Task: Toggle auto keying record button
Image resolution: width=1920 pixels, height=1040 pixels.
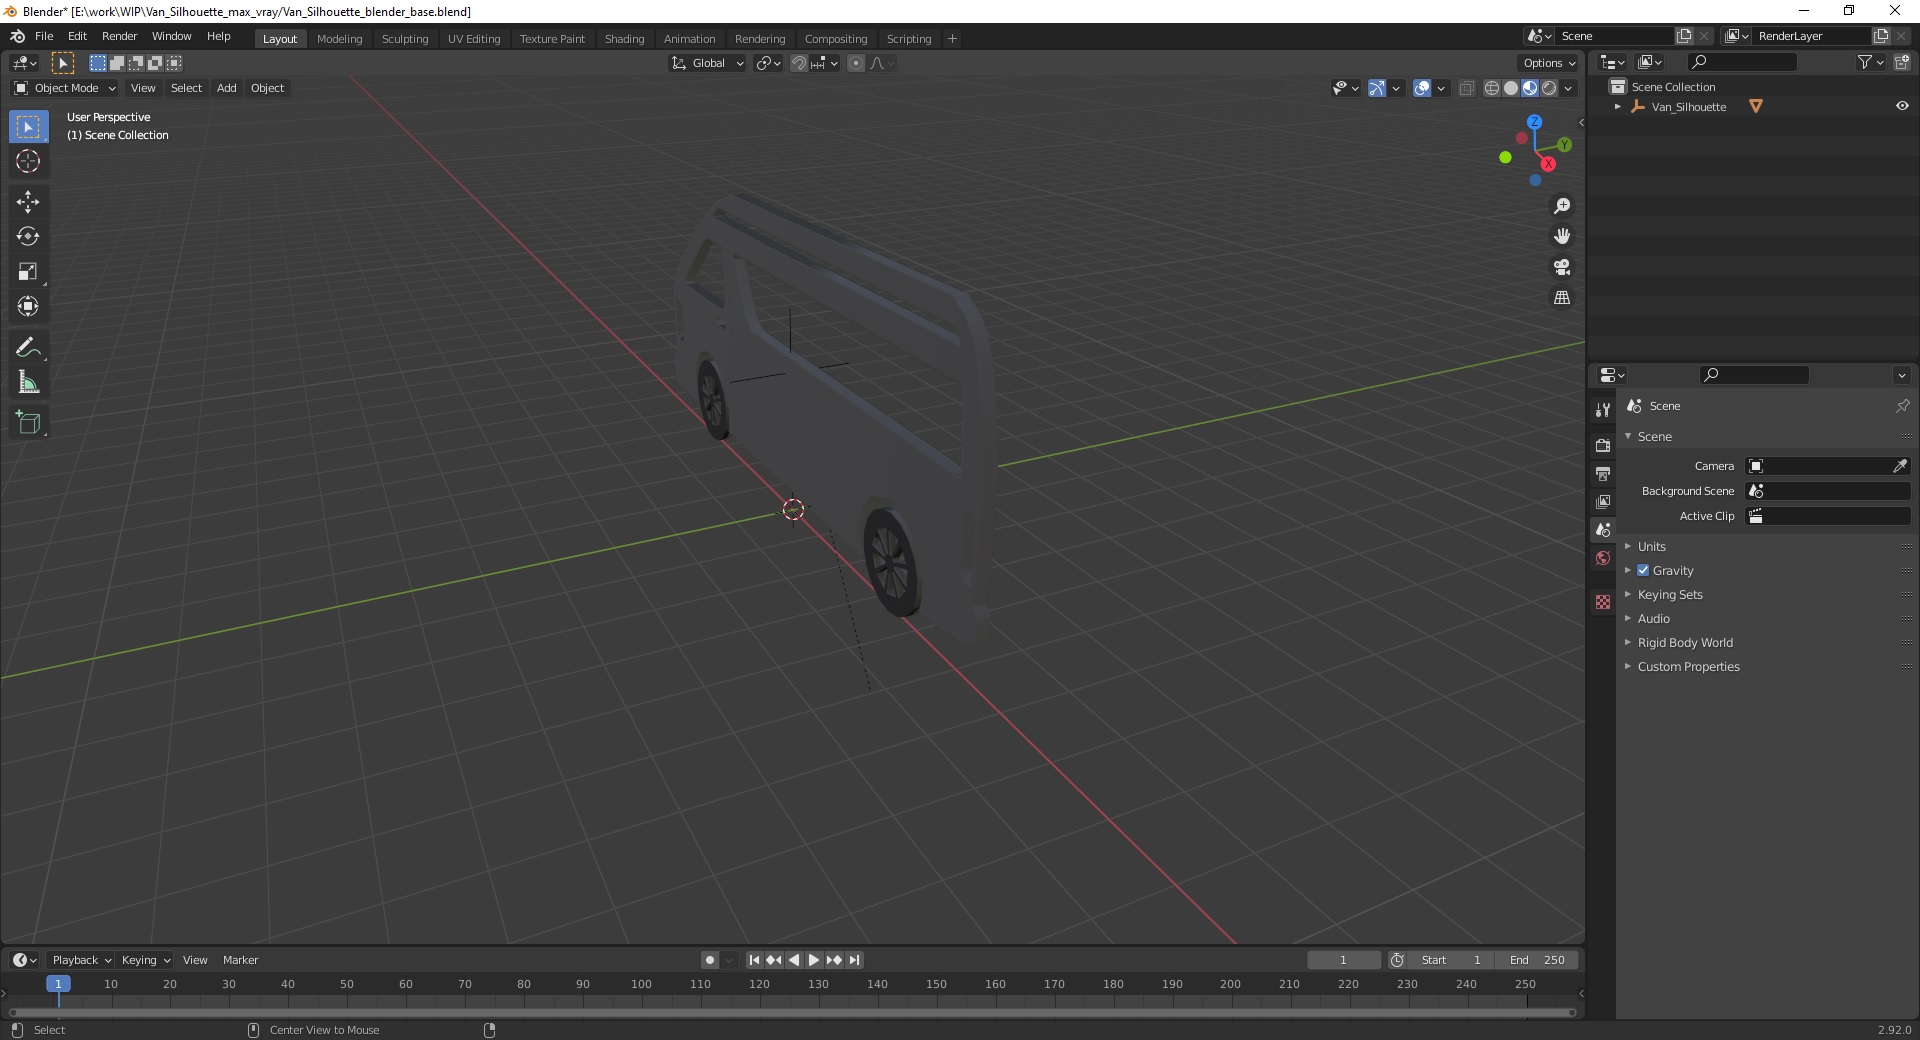Action: point(710,960)
